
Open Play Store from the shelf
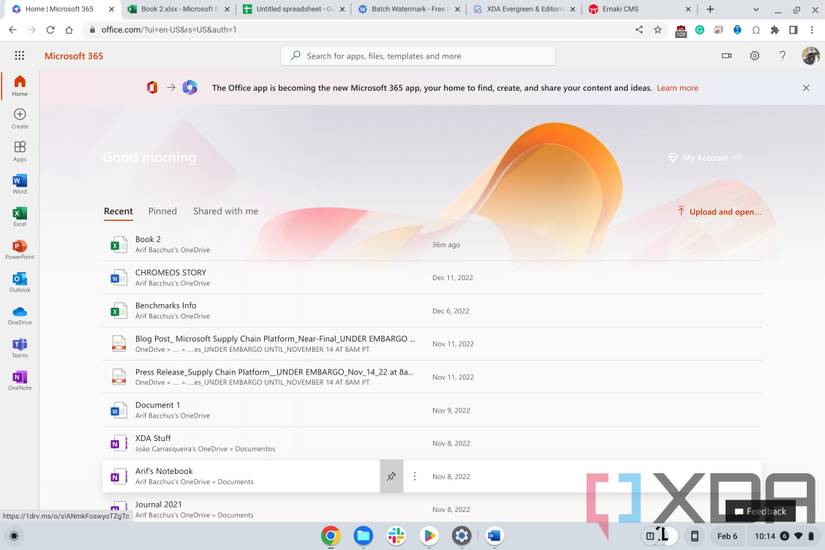tap(429, 536)
